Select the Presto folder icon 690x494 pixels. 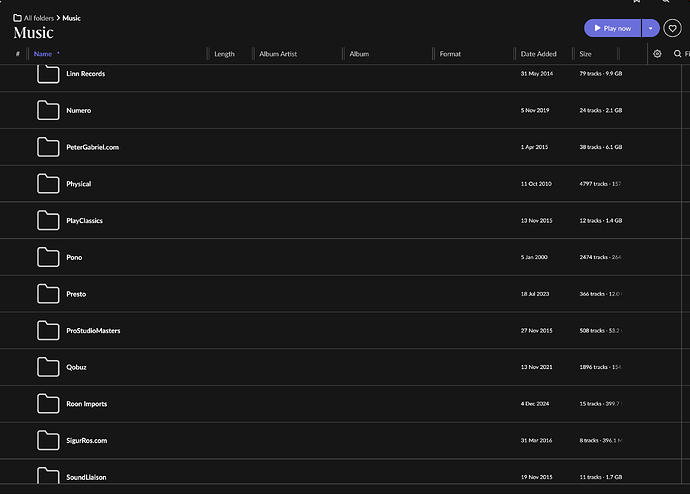click(48, 293)
